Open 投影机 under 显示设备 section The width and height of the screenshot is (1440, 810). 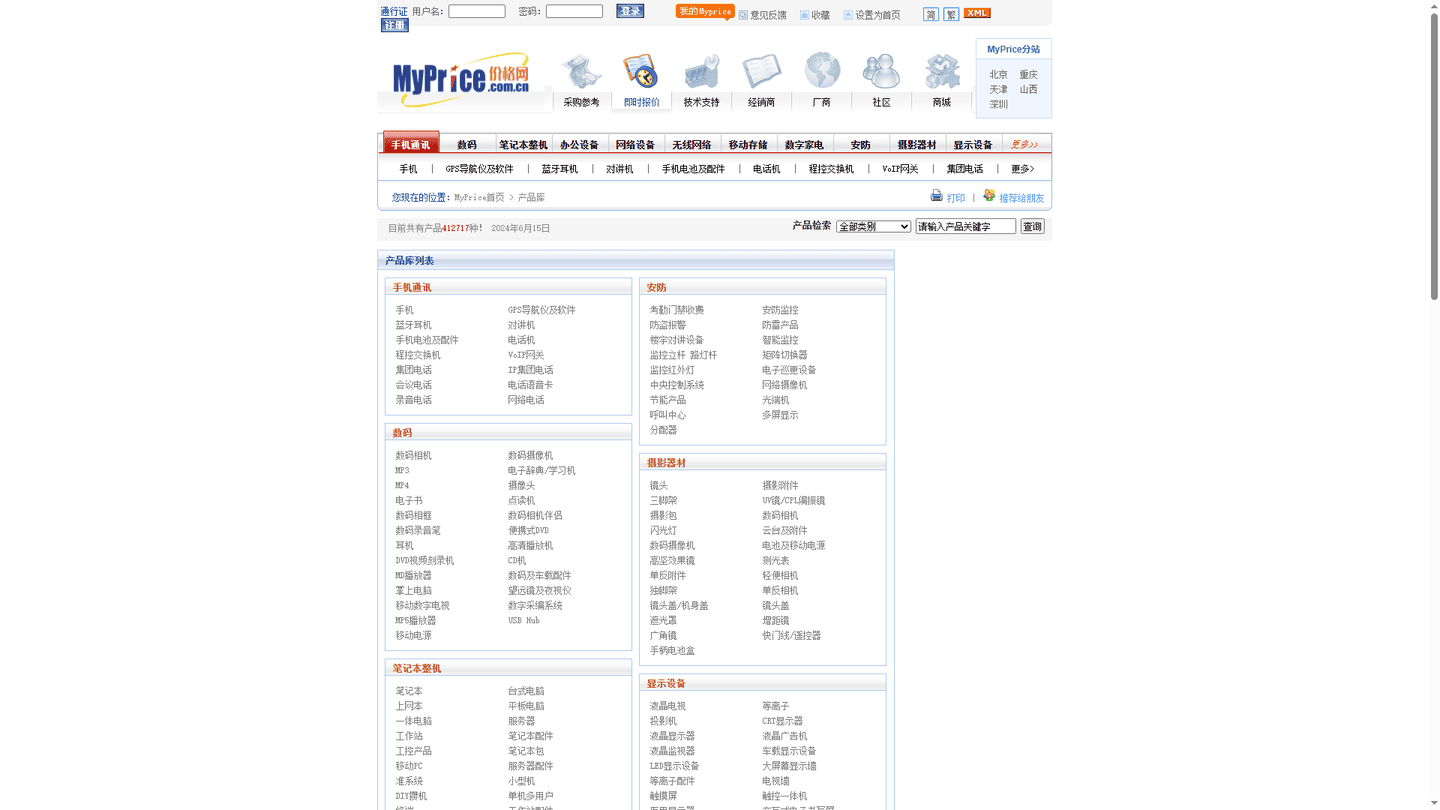click(x=663, y=722)
